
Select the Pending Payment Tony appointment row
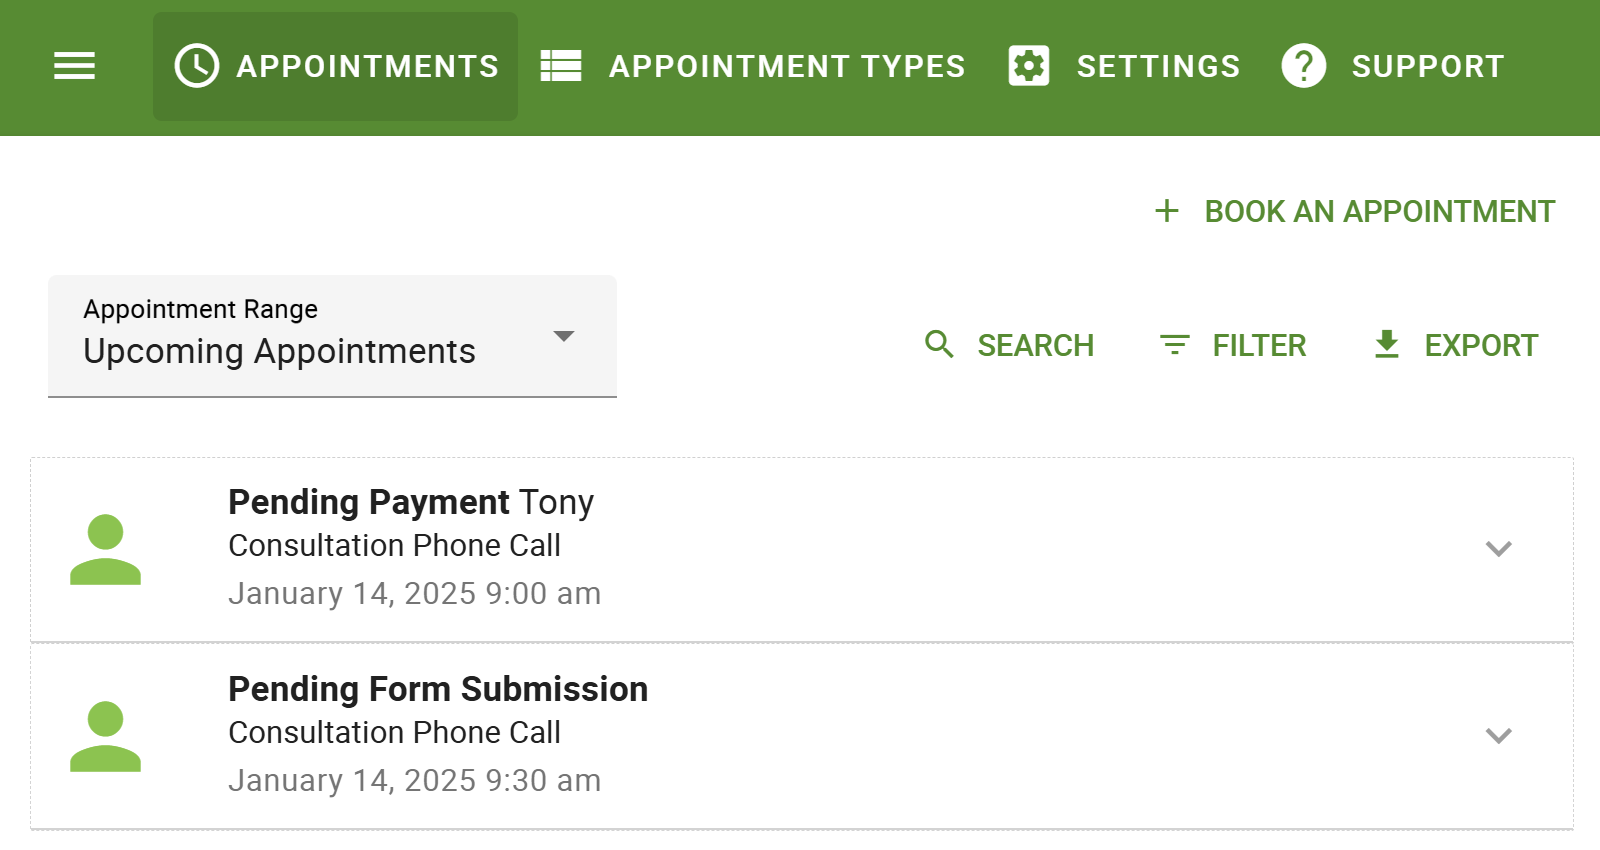click(x=700, y=548)
